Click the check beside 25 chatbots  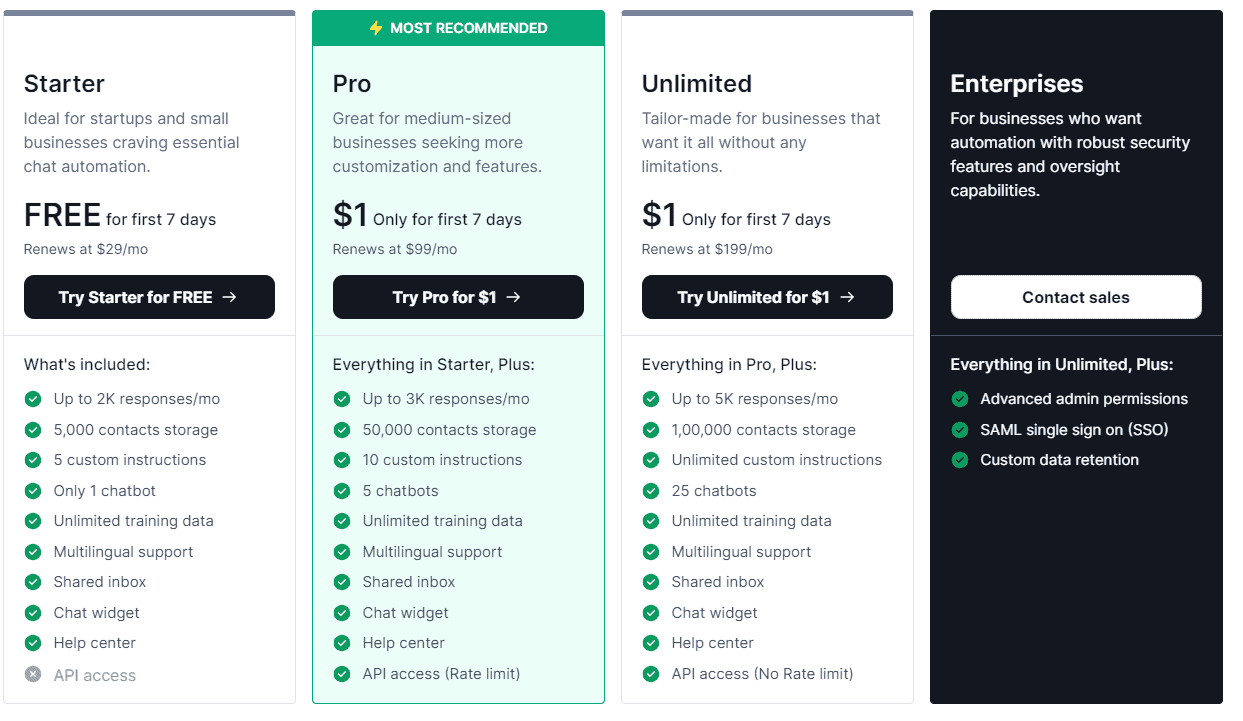[x=651, y=490]
